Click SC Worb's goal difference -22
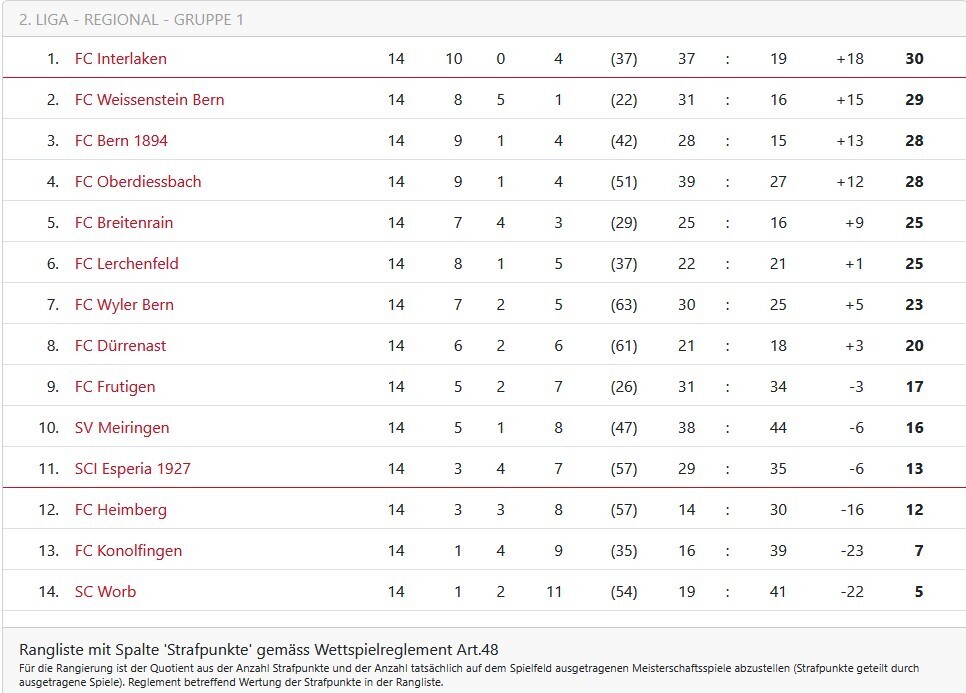This screenshot has width=966, height=693. [851, 592]
